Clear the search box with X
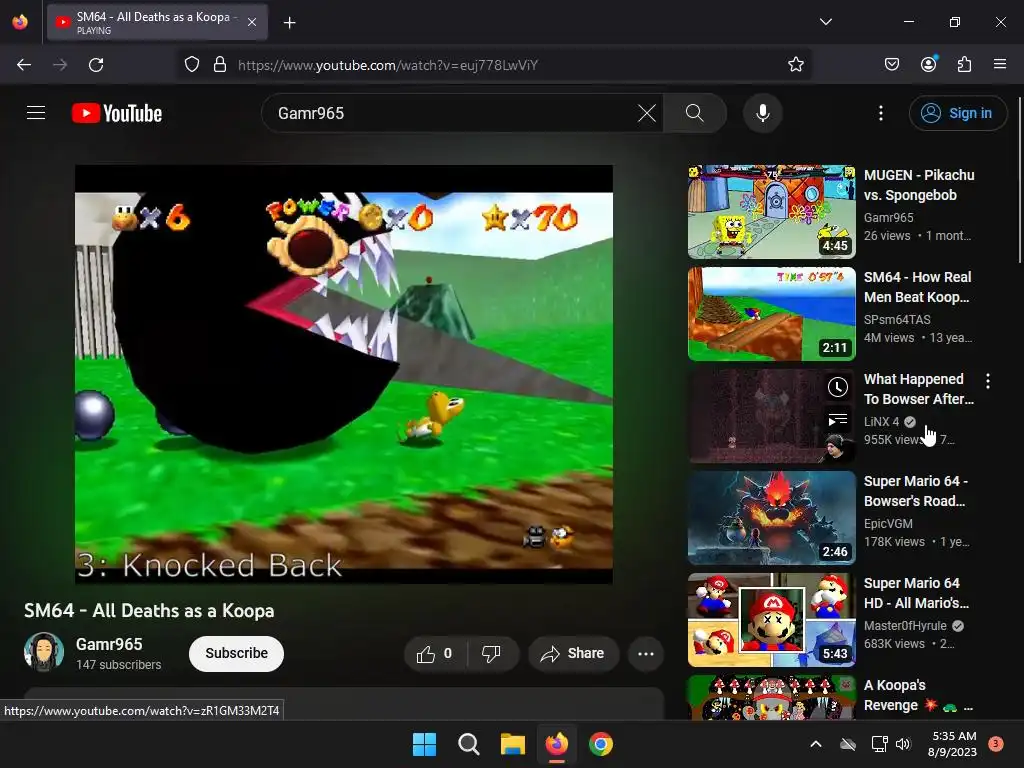Screen dimensions: 1024x768 (647, 113)
